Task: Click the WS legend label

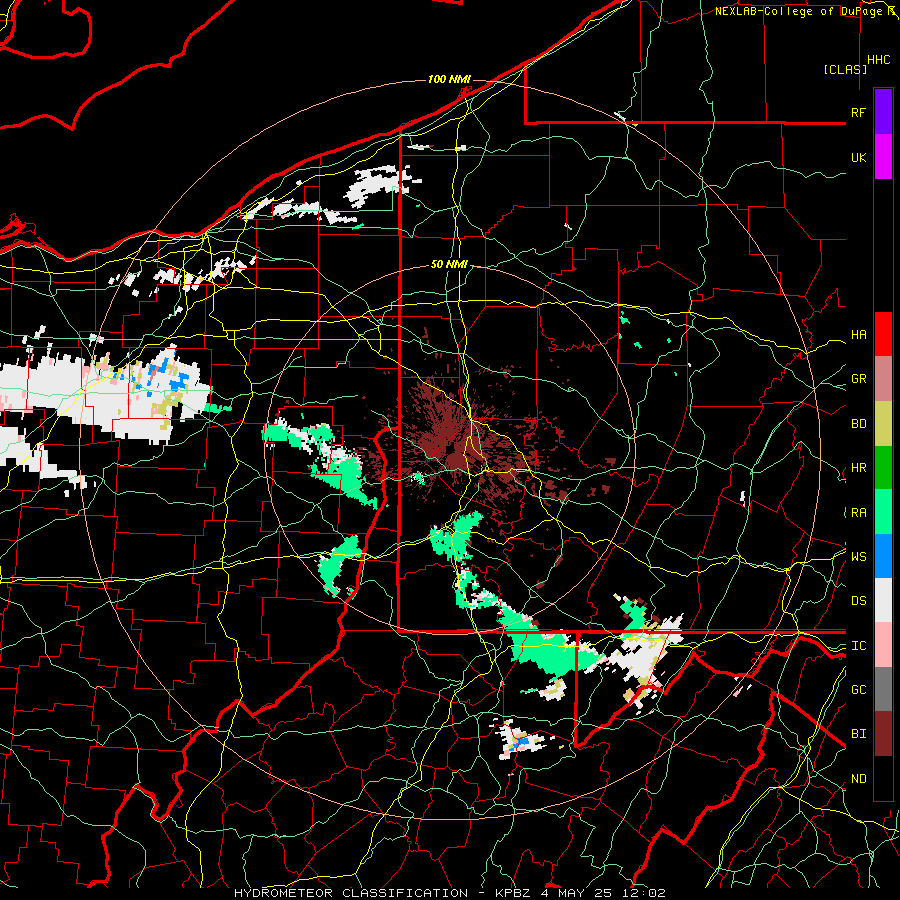Action: coord(858,557)
